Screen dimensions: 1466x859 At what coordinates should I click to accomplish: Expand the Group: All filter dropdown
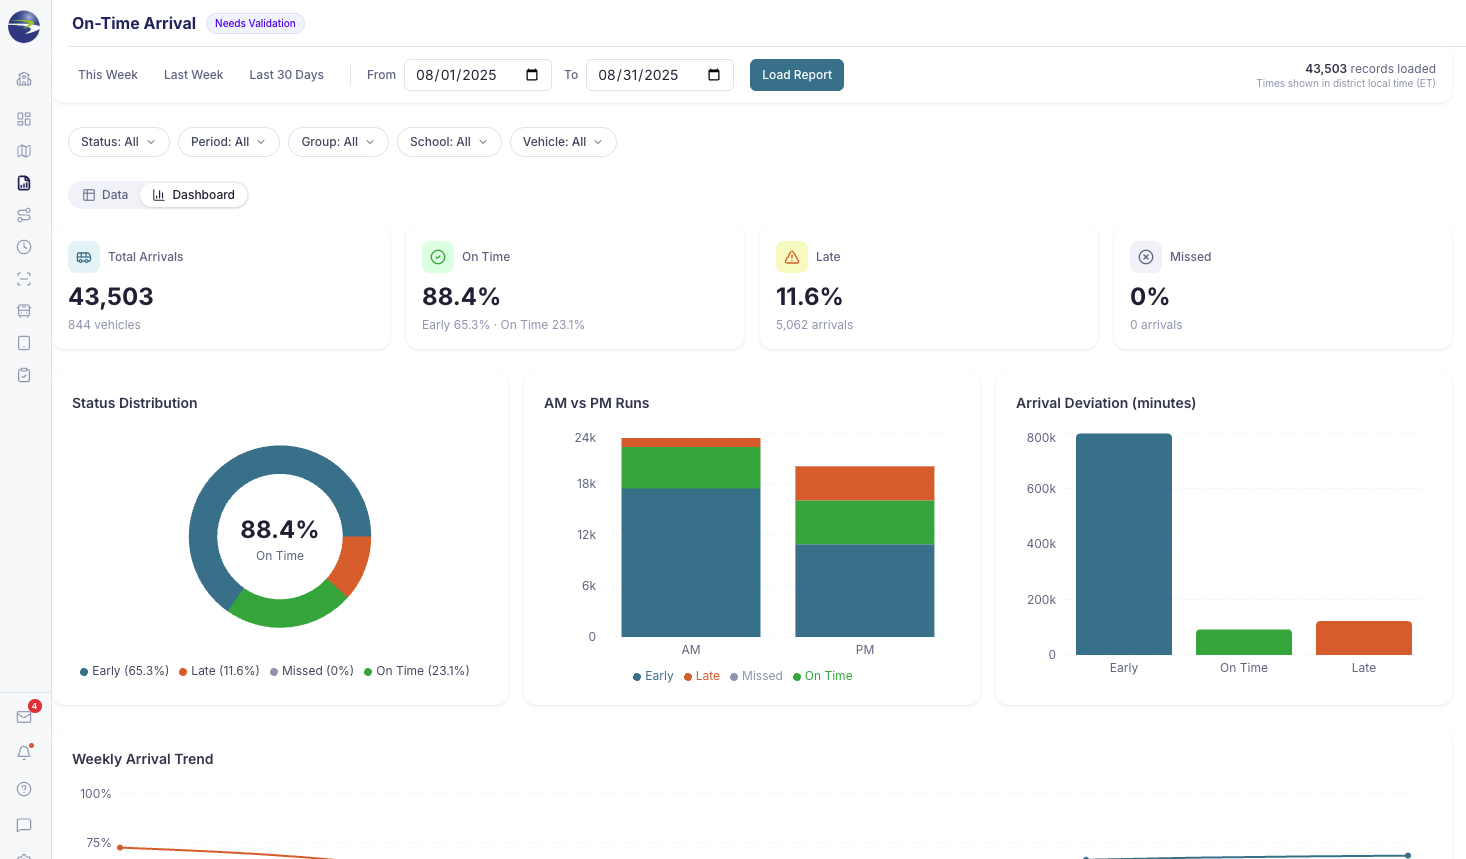click(338, 142)
